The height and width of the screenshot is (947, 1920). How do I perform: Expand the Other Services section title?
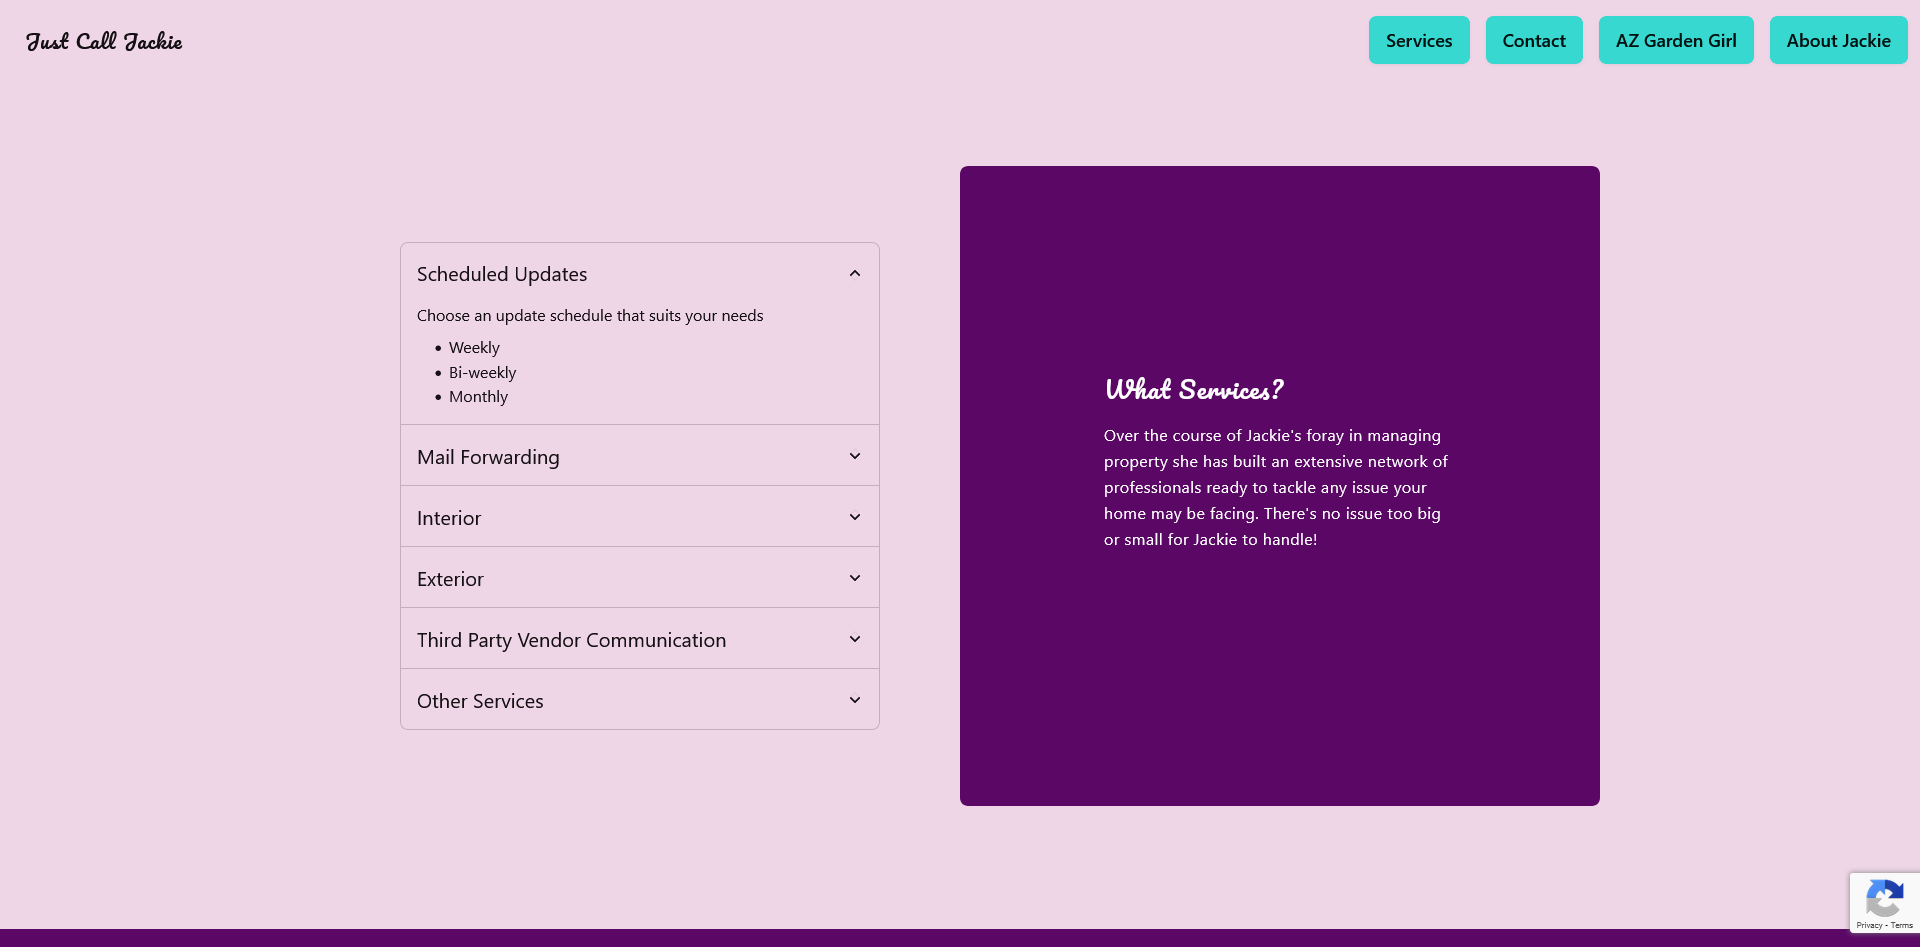click(x=480, y=701)
